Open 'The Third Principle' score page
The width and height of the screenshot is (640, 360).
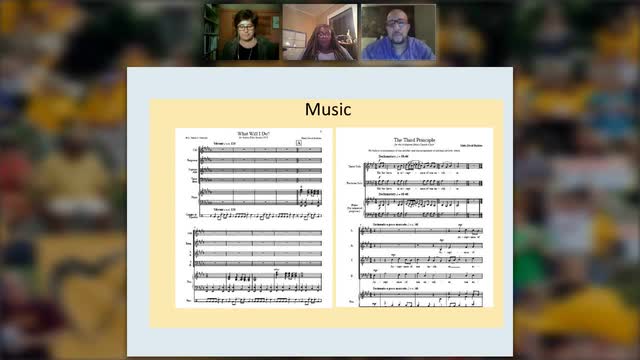(414, 218)
